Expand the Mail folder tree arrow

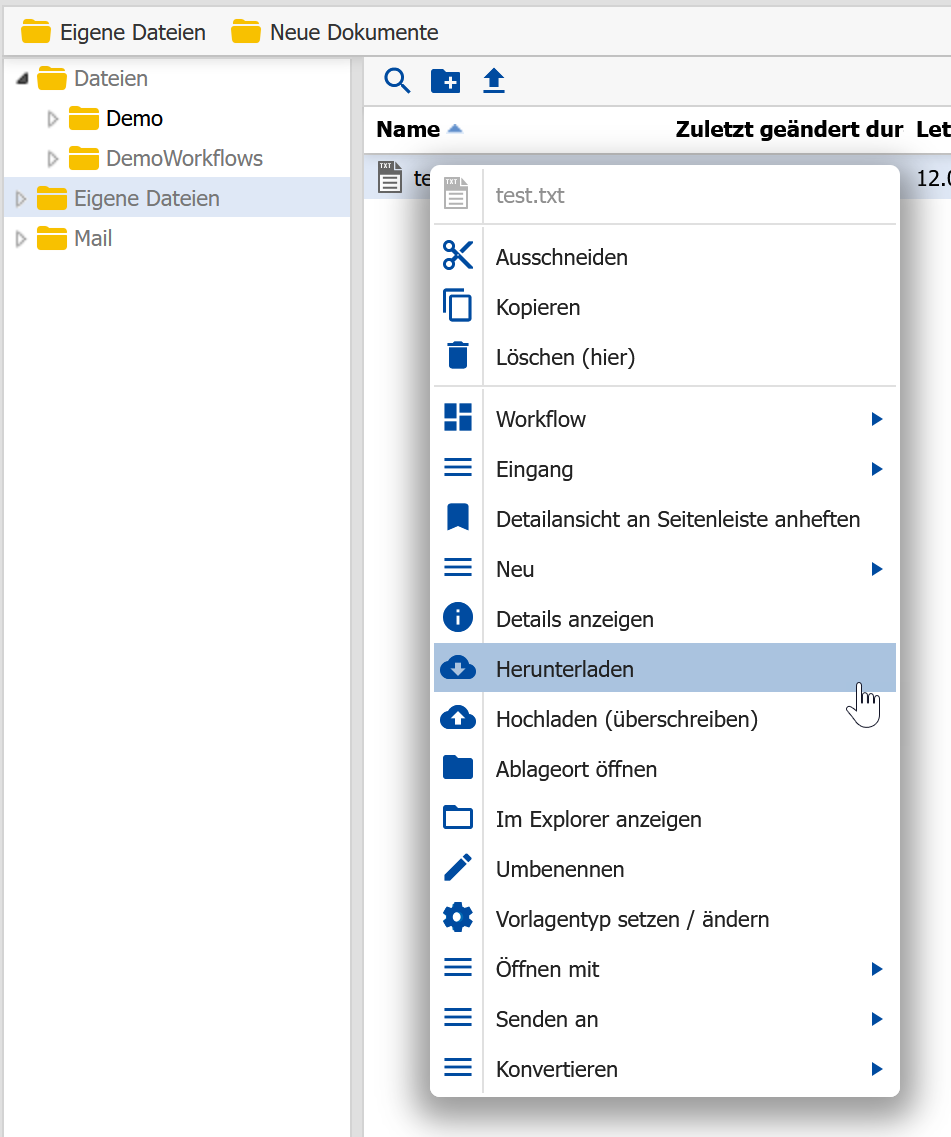pos(21,238)
